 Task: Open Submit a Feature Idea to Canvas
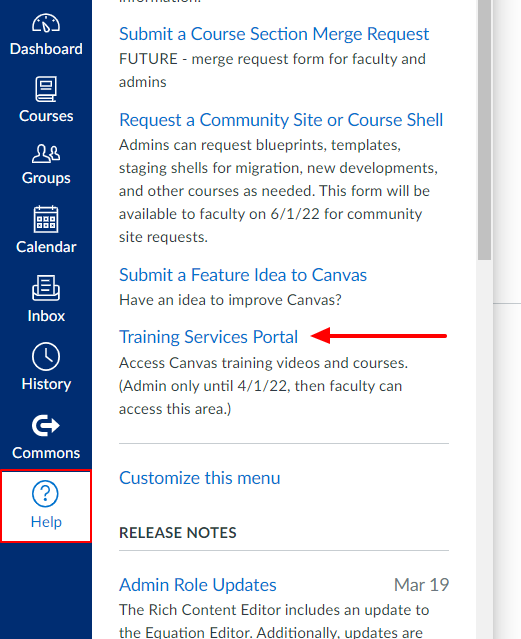pos(243,275)
